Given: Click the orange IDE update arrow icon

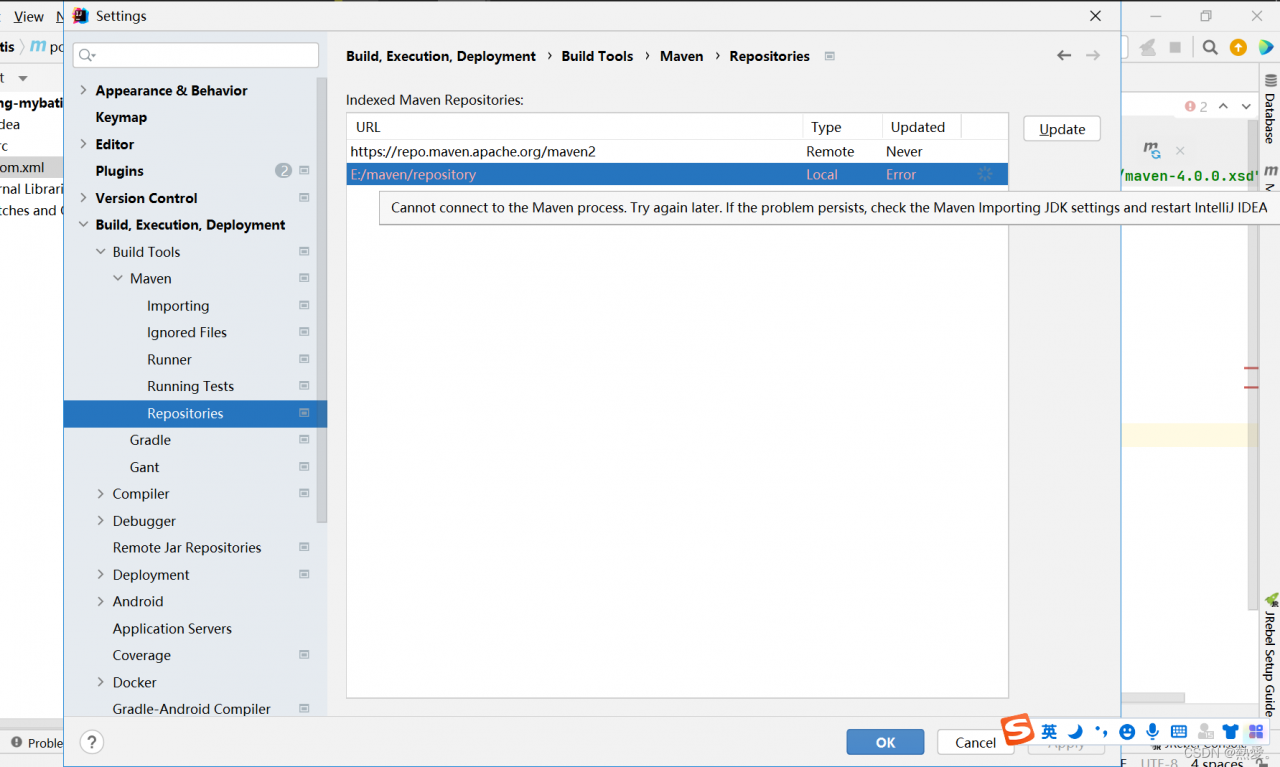Looking at the screenshot, I should pos(1238,47).
